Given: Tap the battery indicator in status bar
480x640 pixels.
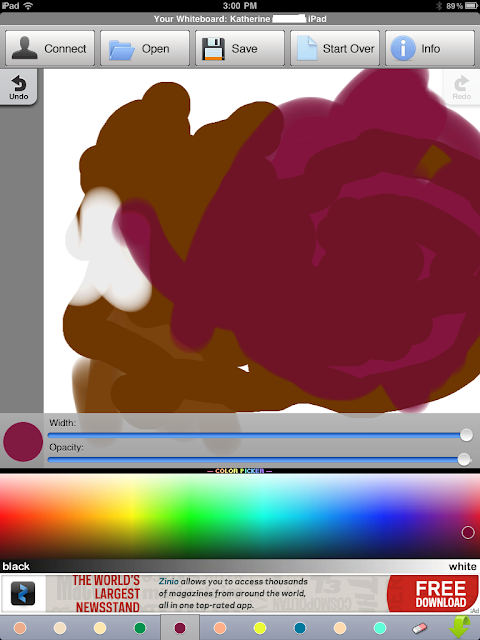Looking at the screenshot, I should coord(471,6).
